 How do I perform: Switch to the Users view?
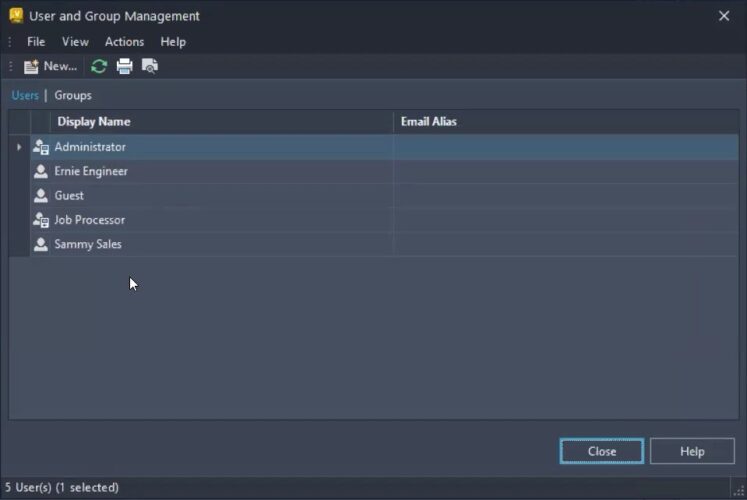tap(25, 95)
